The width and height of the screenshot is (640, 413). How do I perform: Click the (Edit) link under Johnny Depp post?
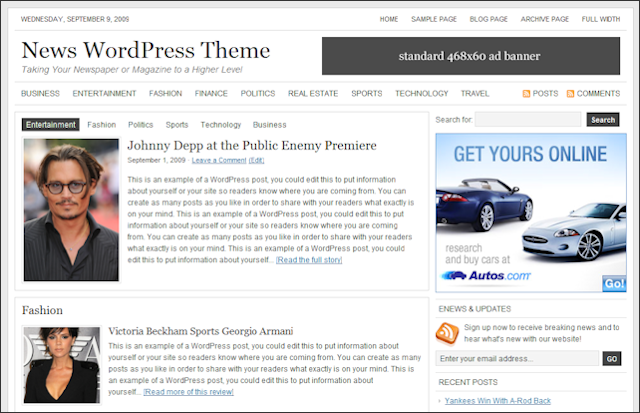256,160
